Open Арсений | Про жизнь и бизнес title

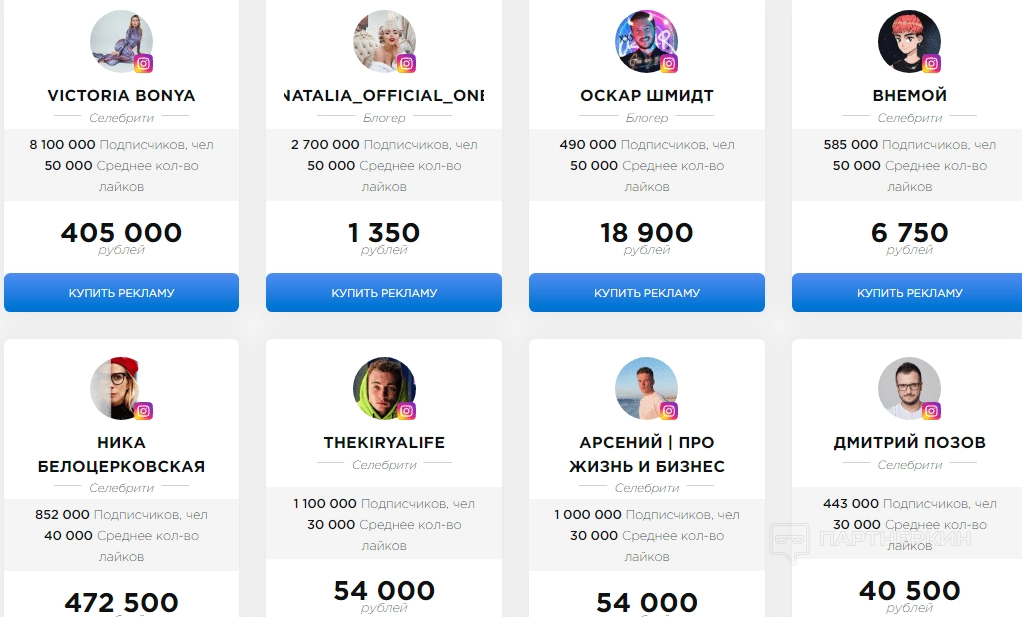[x=647, y=454]
